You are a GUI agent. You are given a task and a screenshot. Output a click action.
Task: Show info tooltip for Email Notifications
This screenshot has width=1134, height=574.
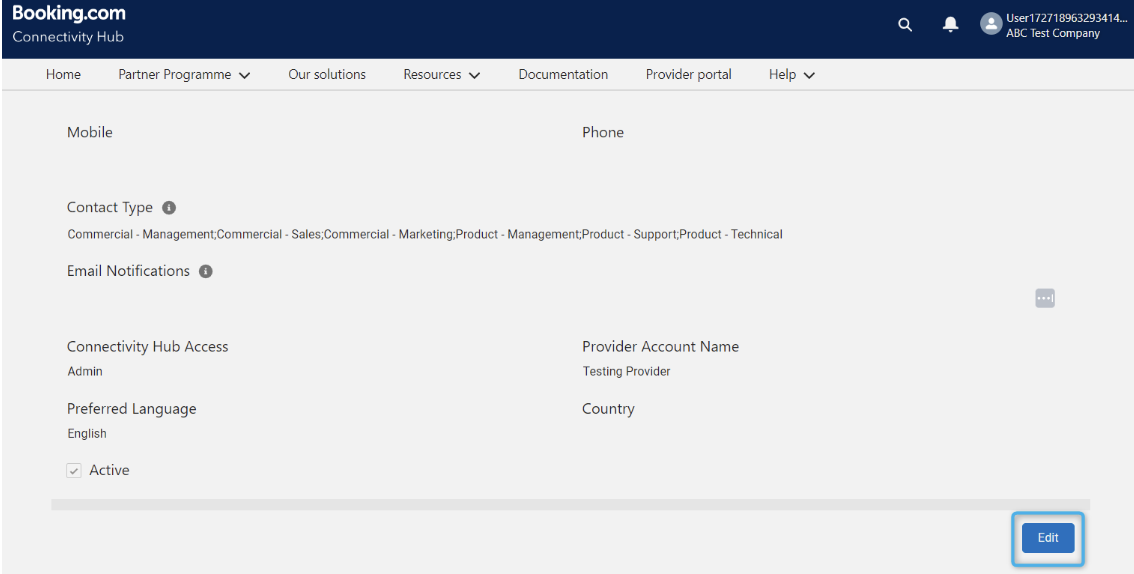pyautogui.click(x=206, y=271)
